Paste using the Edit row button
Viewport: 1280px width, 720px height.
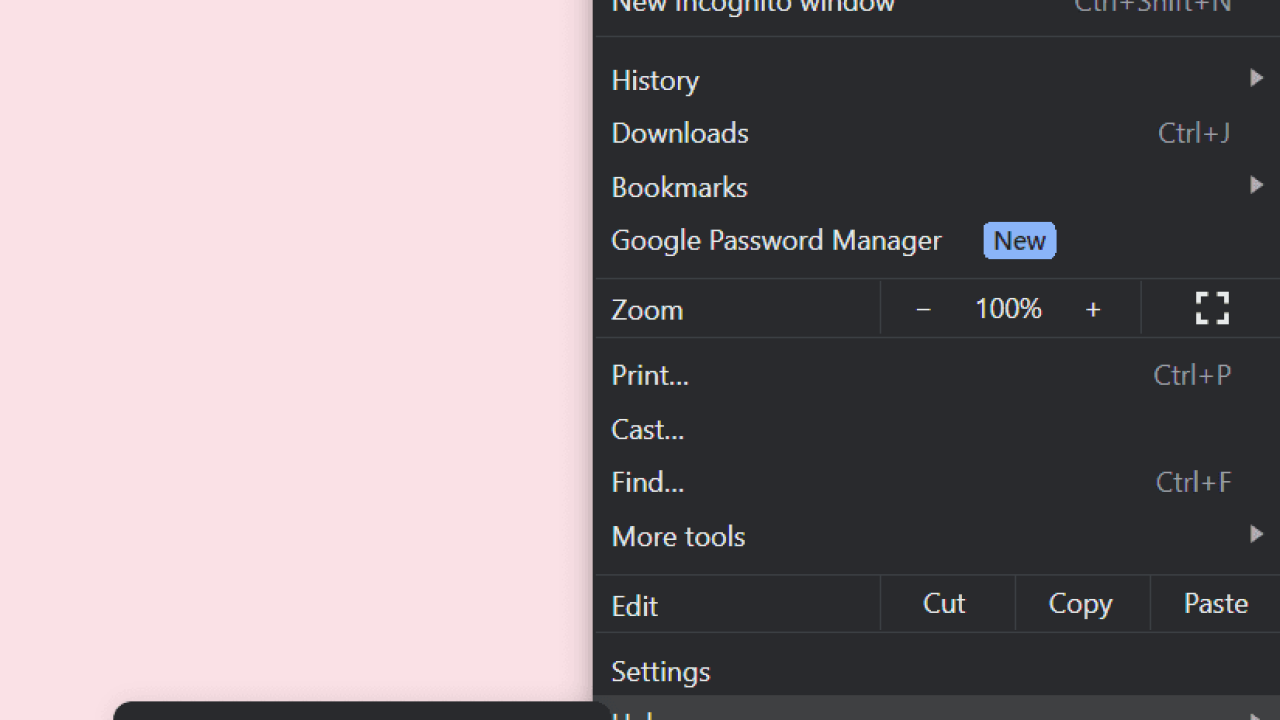[1215, 603]
